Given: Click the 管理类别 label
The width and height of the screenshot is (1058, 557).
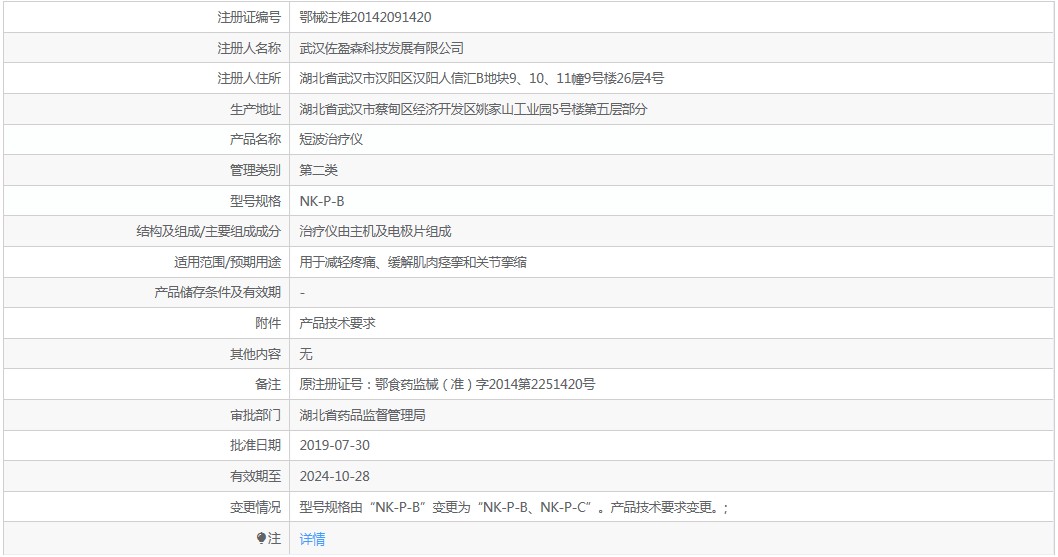Looking at the screenshot, I should [255, 170].
